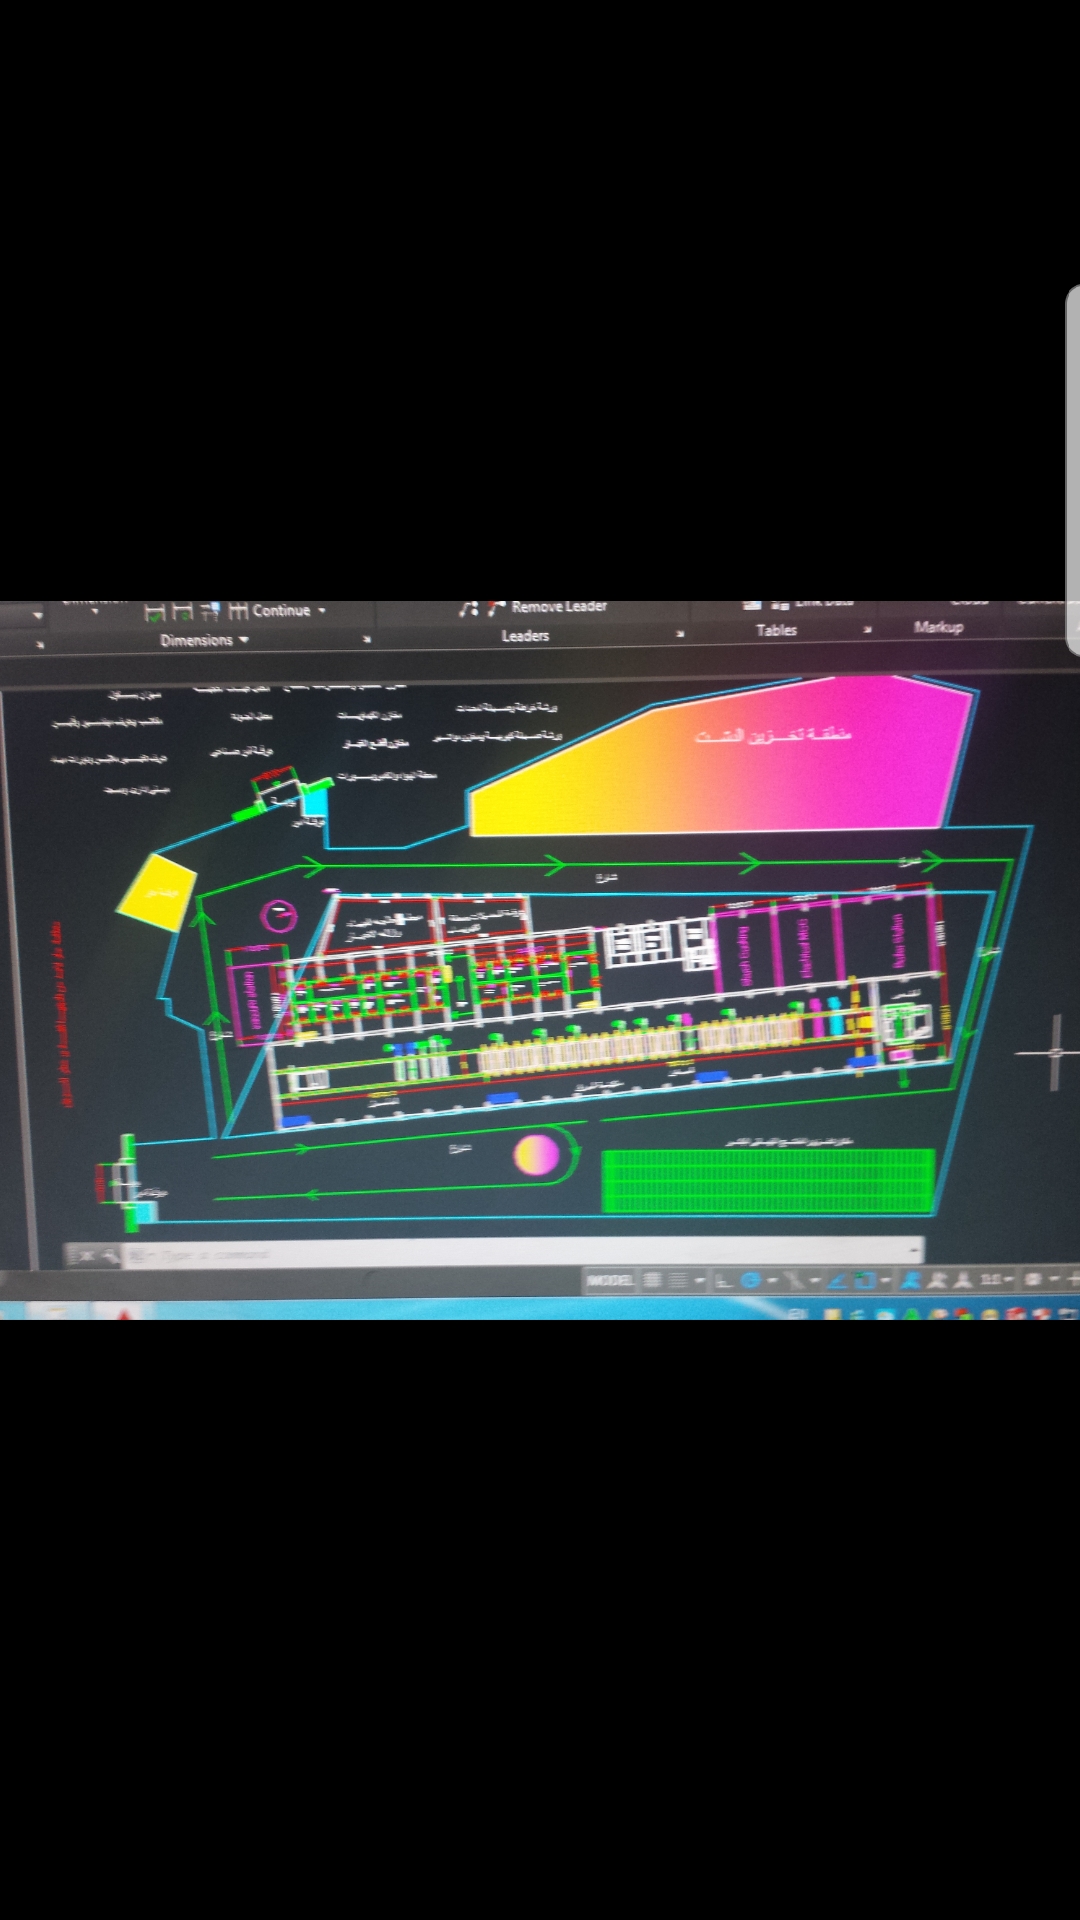The width and height of the screenshot is (1080, 1920).
Task: Toggle object snap tracking in status bar
Action: (x=837, y=1280)
